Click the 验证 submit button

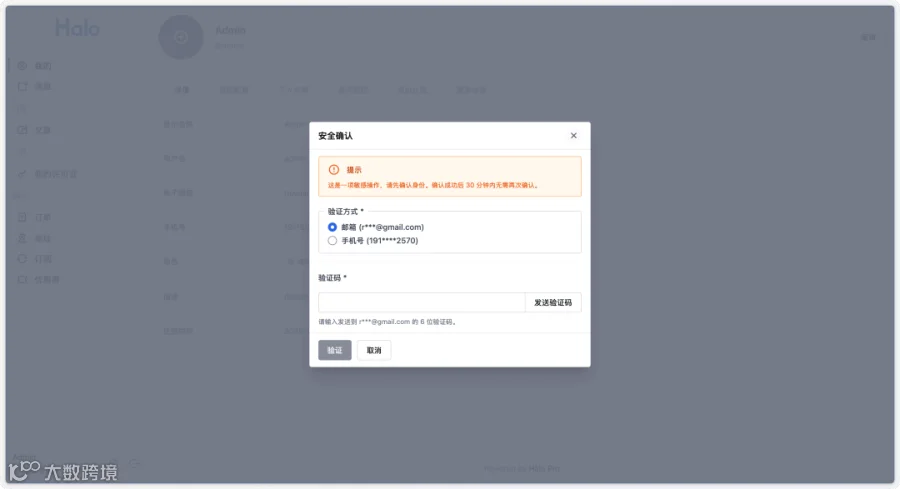[x=335, y=350]
